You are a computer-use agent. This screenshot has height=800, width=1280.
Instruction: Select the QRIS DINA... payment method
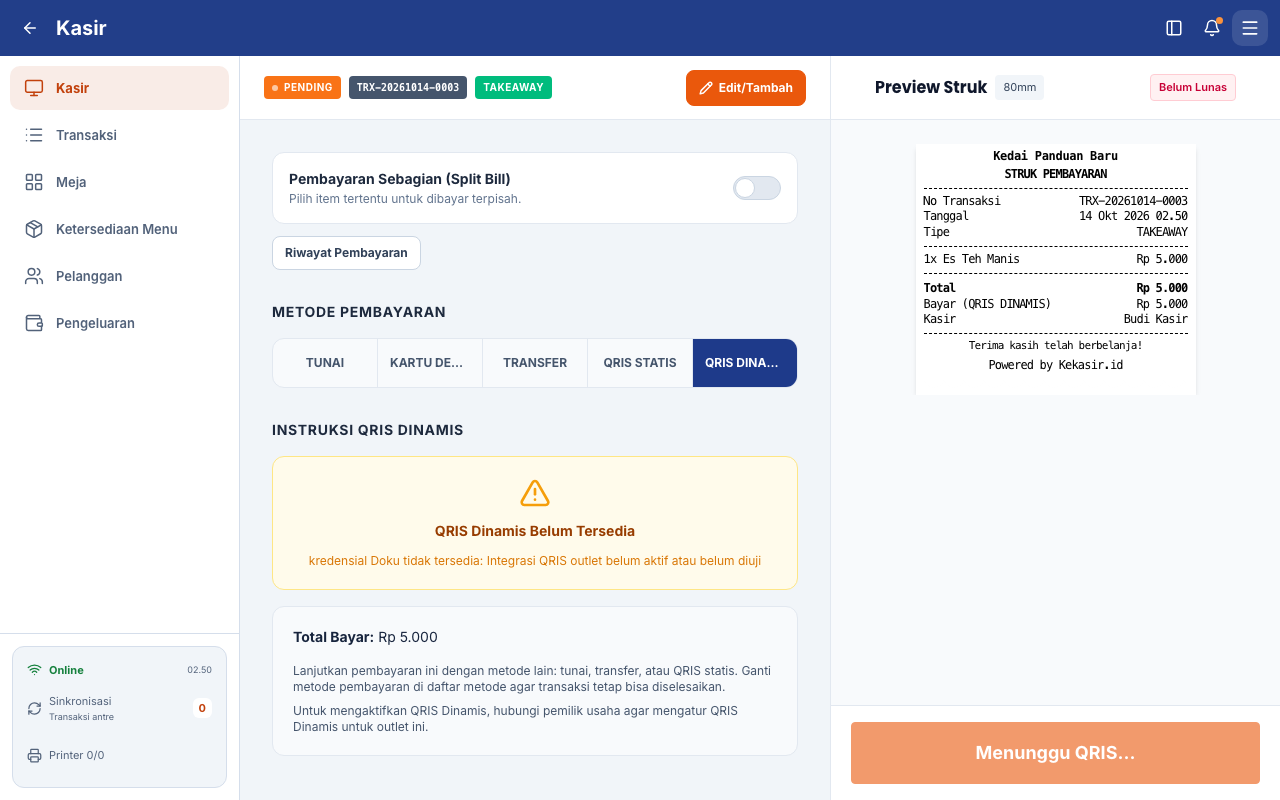pyautogui.click(x=745, y=363)
